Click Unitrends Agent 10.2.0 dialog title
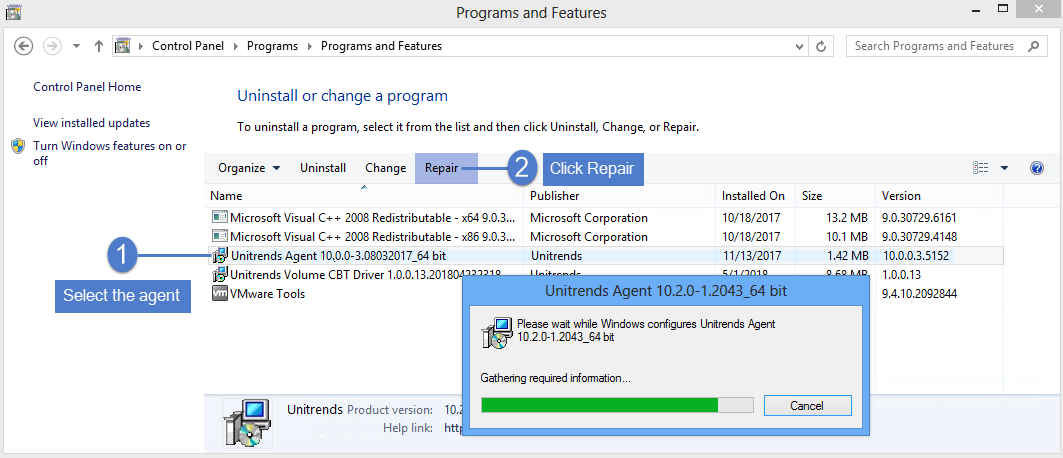The width and height of the screenshot is (1063, 458). coord(666,291)
